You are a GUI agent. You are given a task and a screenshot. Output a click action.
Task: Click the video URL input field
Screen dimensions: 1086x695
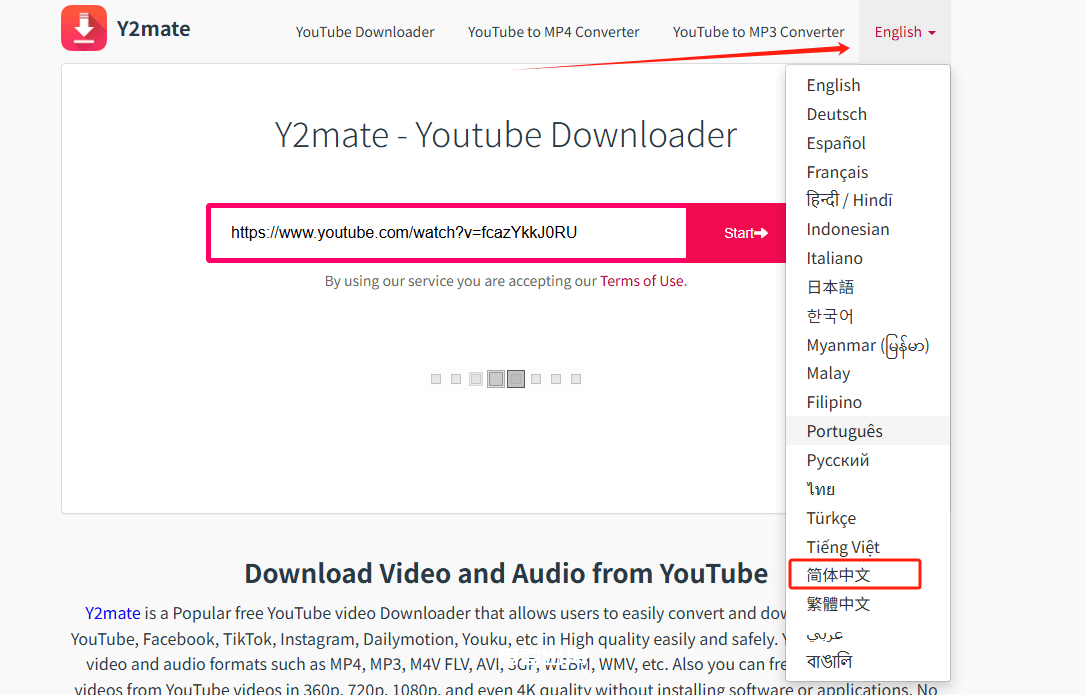point(445,232)
